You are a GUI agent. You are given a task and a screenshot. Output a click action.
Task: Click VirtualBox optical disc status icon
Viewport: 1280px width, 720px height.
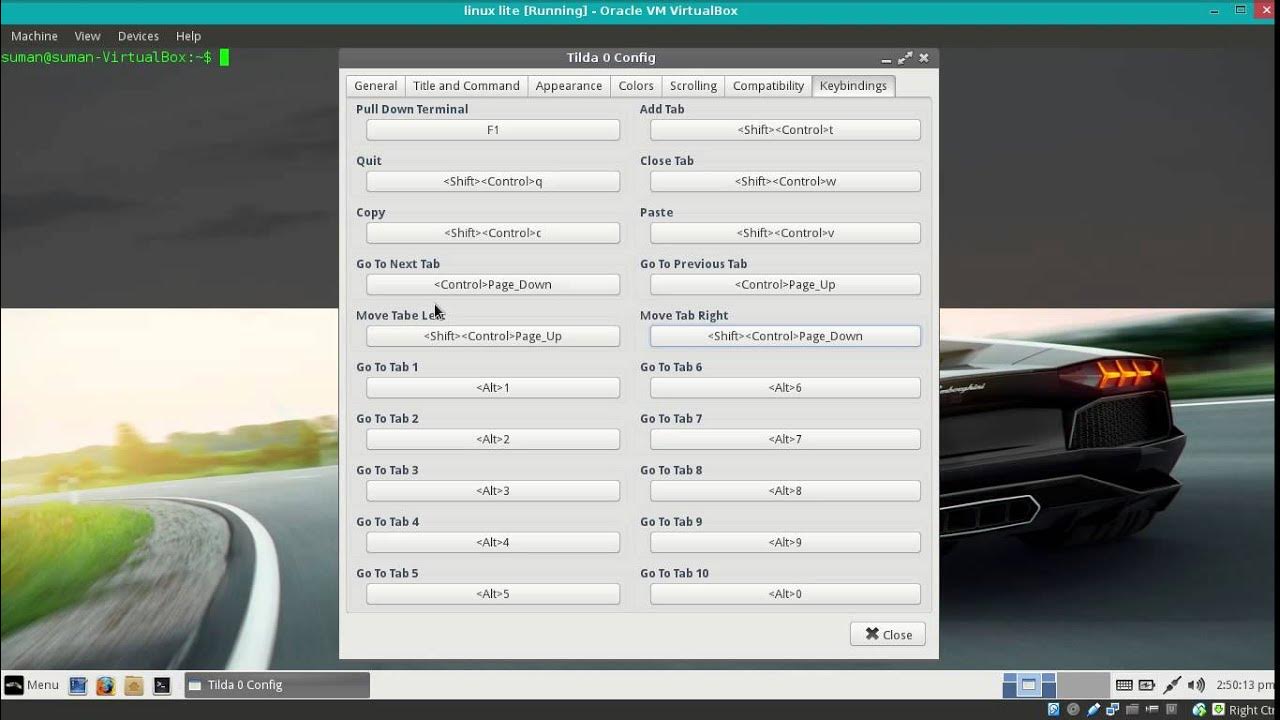point(1073,710)
